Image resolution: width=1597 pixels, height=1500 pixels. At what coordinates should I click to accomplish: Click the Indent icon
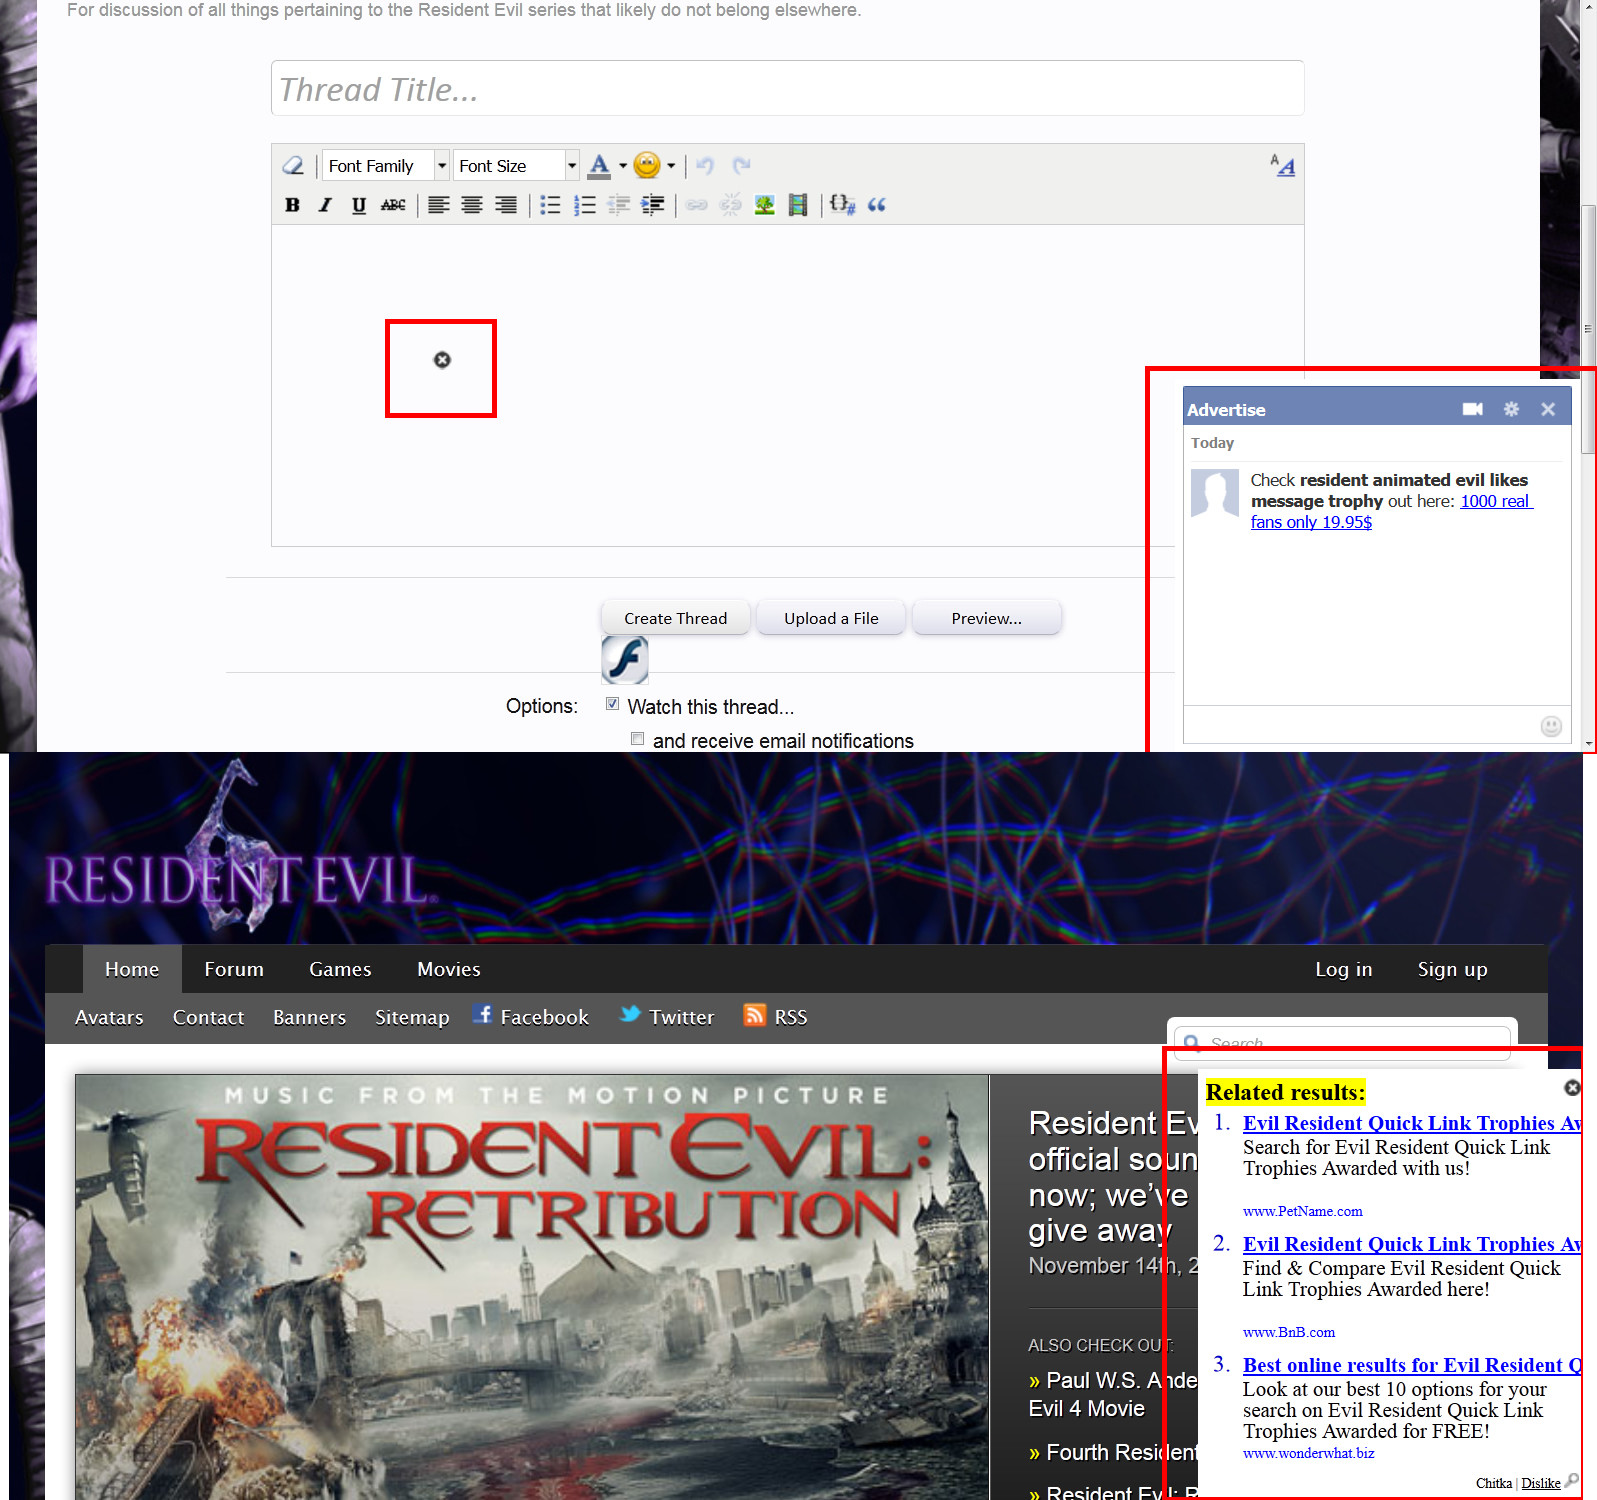coord(653,205)
